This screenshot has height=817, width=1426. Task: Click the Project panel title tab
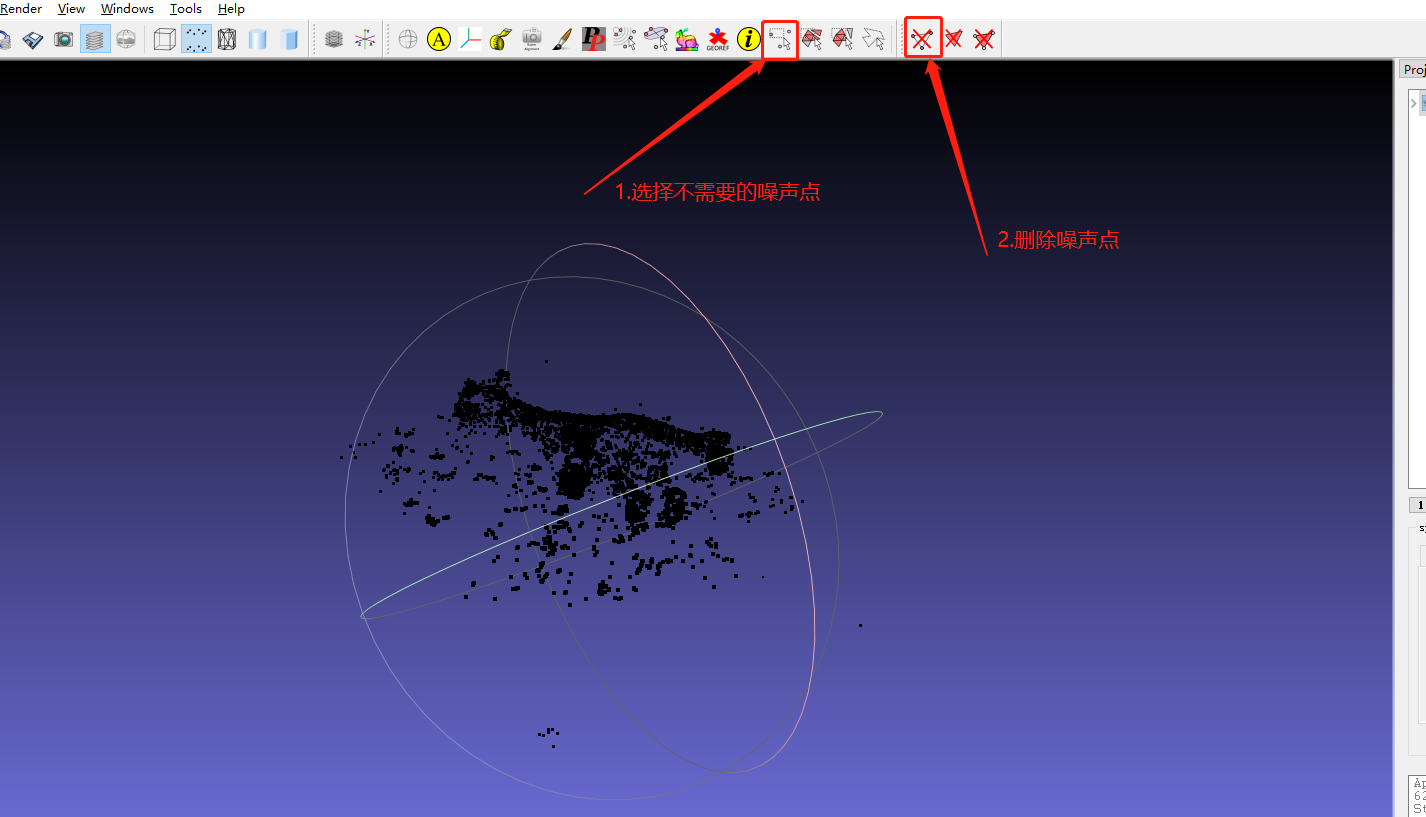1414,69
